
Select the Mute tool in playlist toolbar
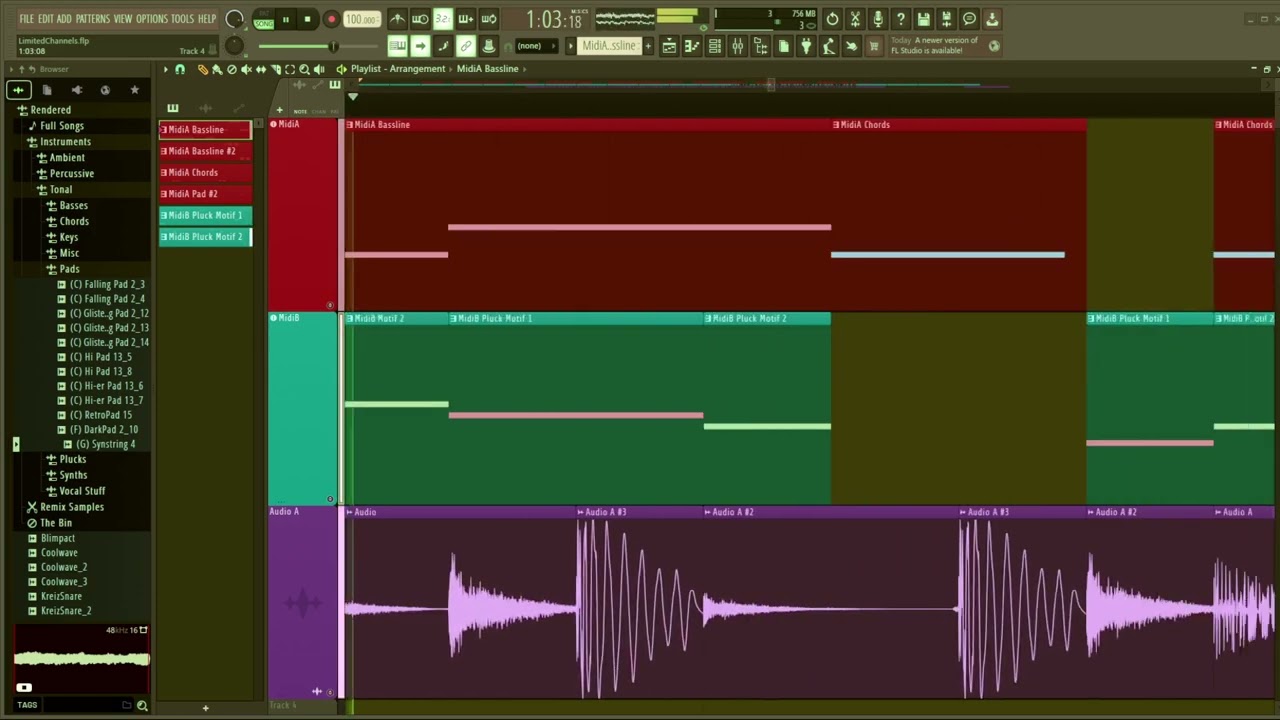(x=246, y=69)
